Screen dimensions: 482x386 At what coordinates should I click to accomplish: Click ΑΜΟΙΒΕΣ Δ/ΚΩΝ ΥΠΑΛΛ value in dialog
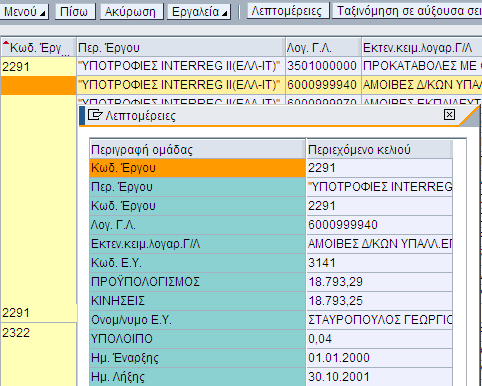click(x=379, y=244)
